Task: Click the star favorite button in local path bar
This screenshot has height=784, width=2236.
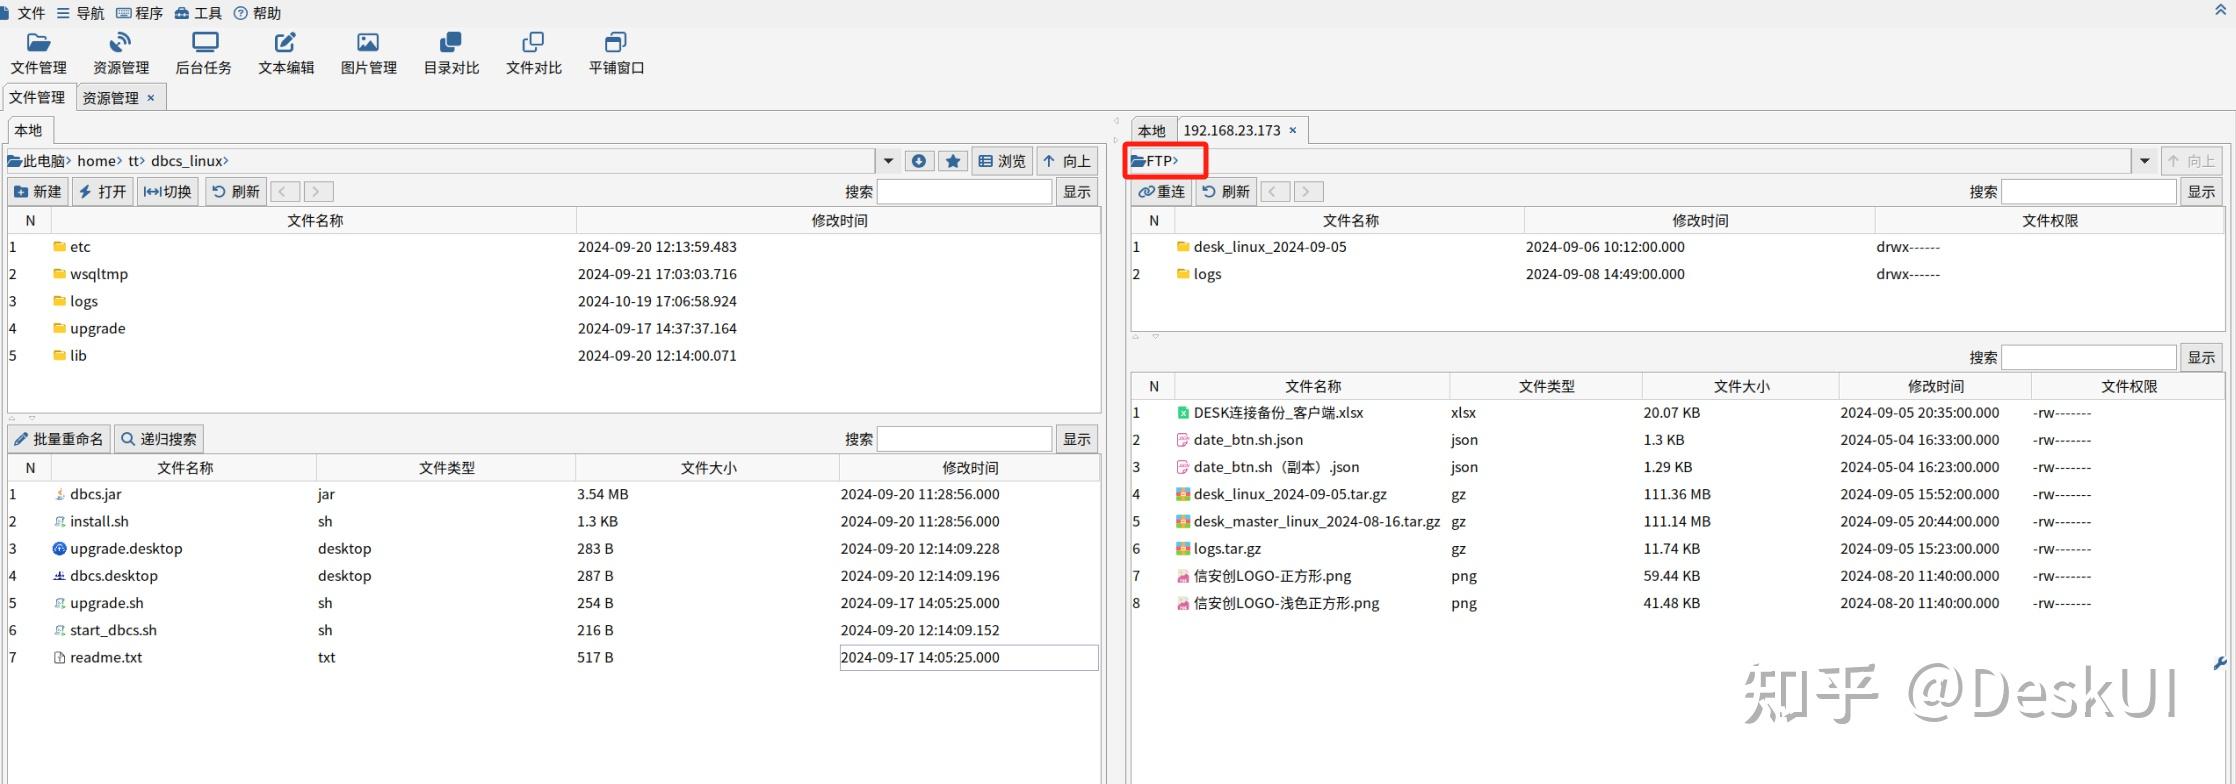Action: [x=953, y=161]
